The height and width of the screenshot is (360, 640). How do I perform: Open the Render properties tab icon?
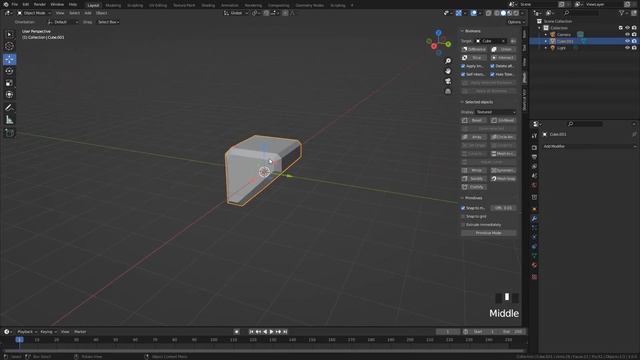(534, 147)
